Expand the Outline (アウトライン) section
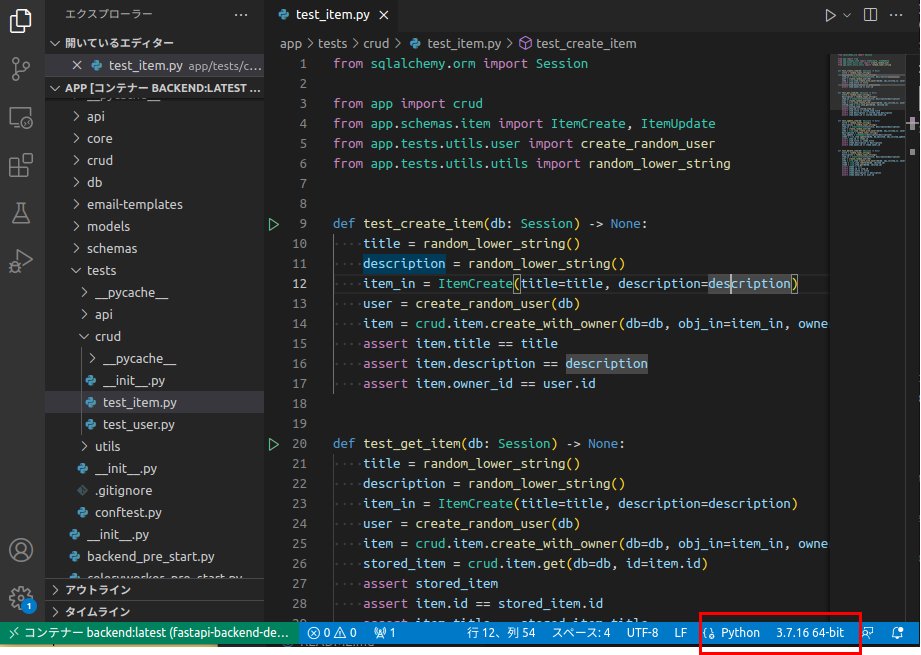921x655 pixels. tap(155, 589)
